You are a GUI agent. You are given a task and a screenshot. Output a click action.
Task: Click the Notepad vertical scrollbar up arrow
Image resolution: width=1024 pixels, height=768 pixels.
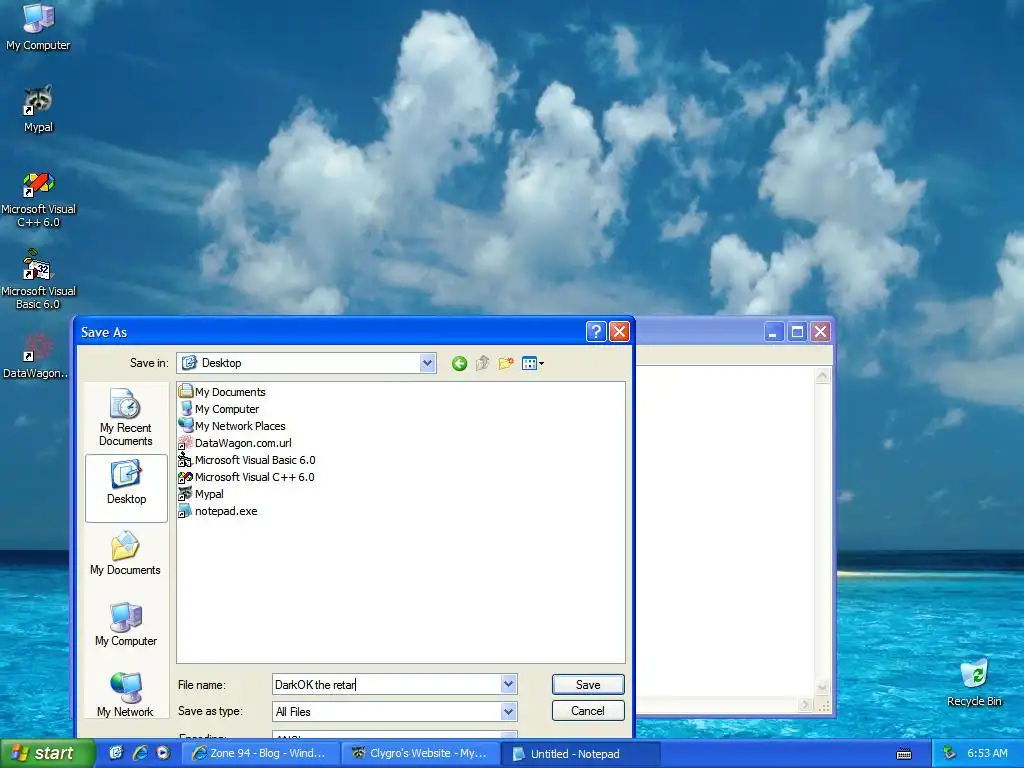pos(822,376)
